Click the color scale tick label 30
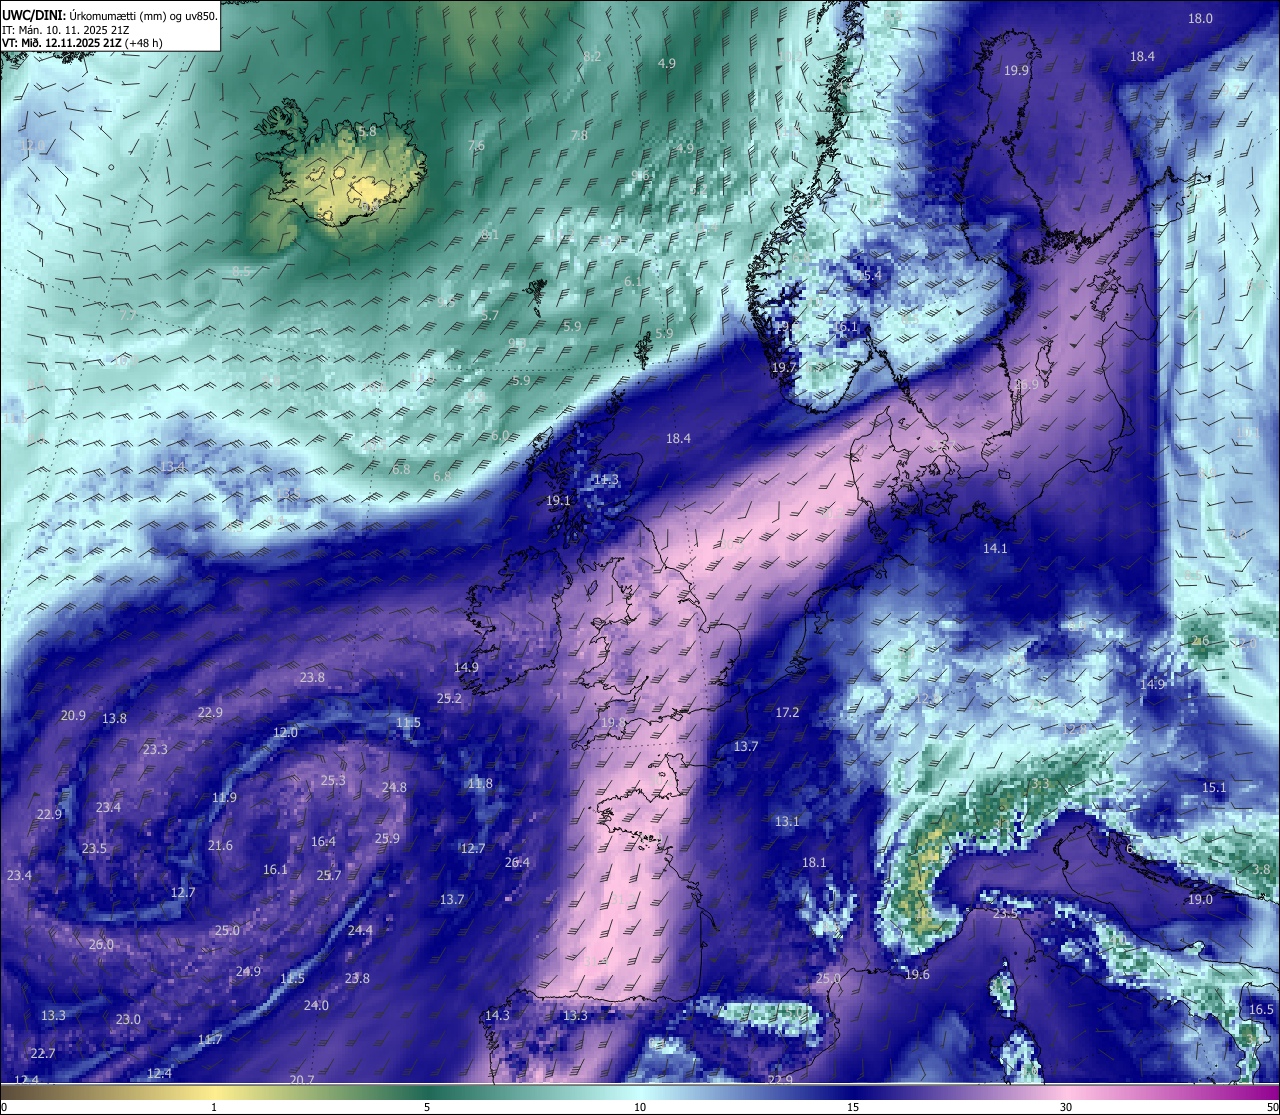The width and height of the screenshot is (1280, 1115). (x=1066, y=1107)
